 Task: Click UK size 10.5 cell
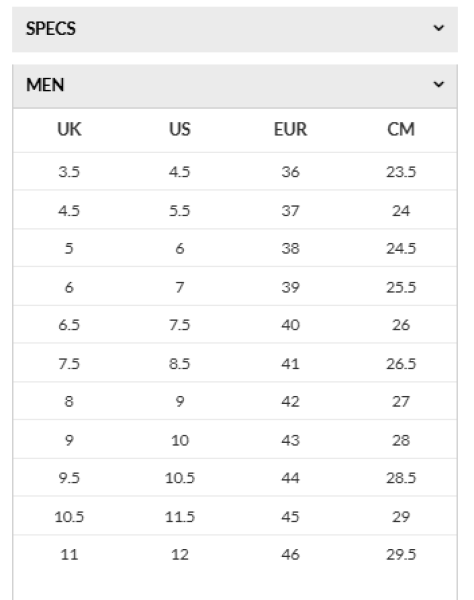click(69, 517)
